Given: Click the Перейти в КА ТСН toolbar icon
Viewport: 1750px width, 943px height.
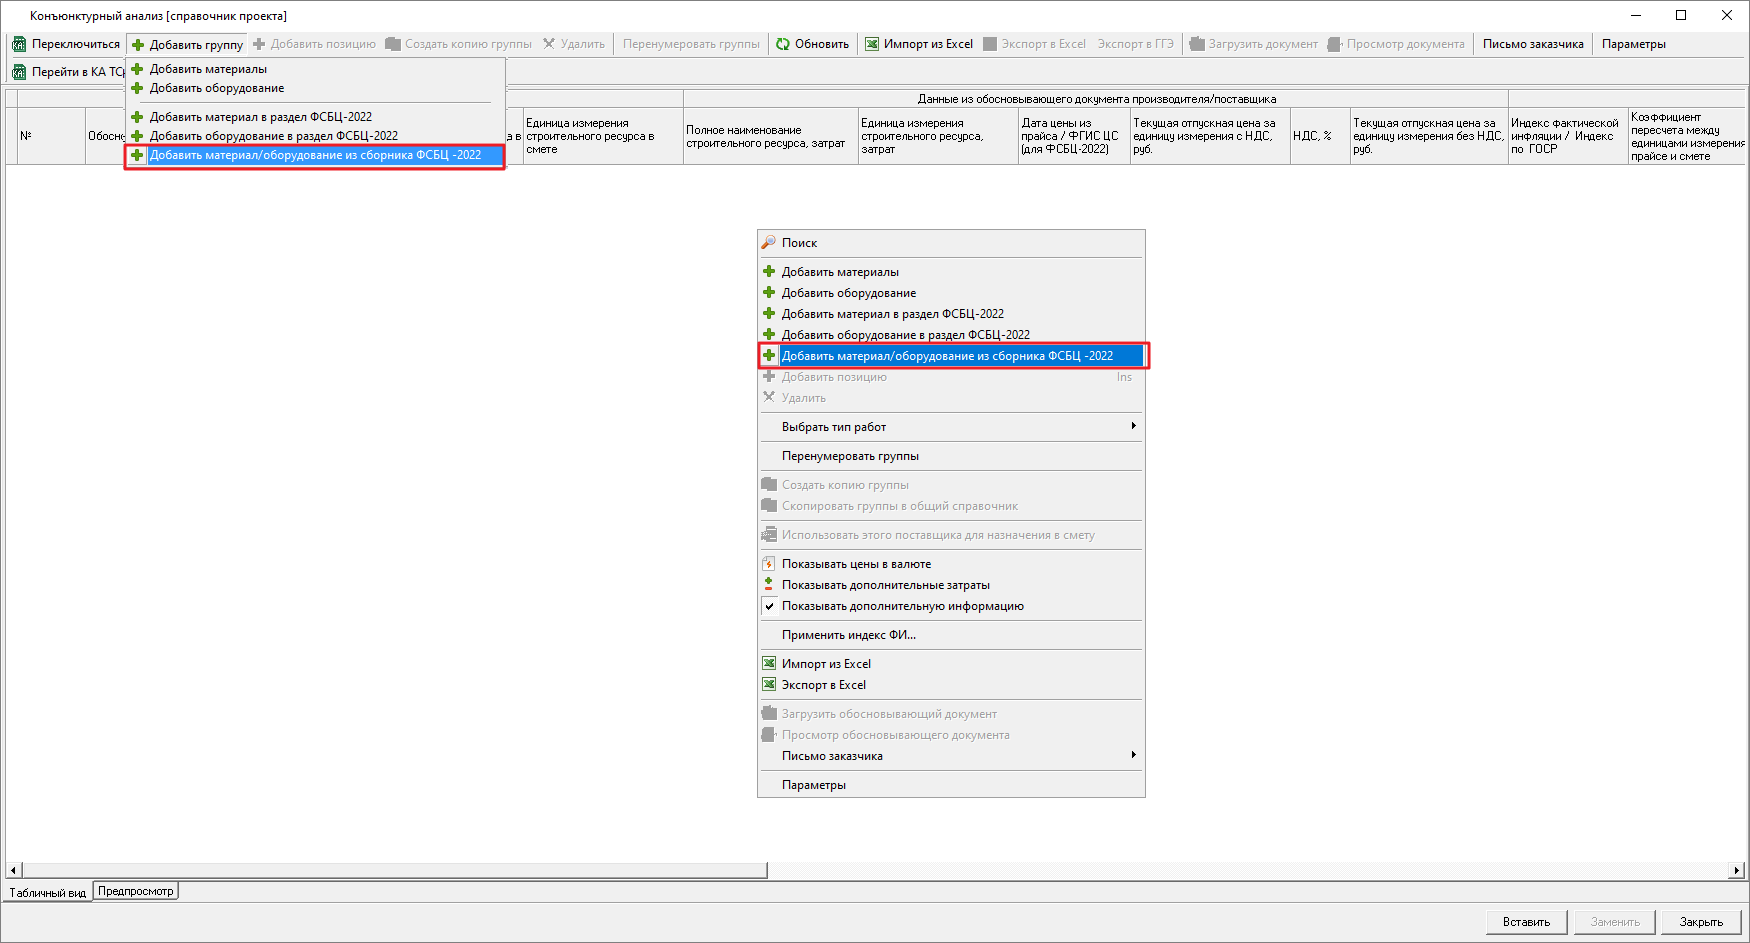Looking at the screenshot, I should tap(19, 72).
